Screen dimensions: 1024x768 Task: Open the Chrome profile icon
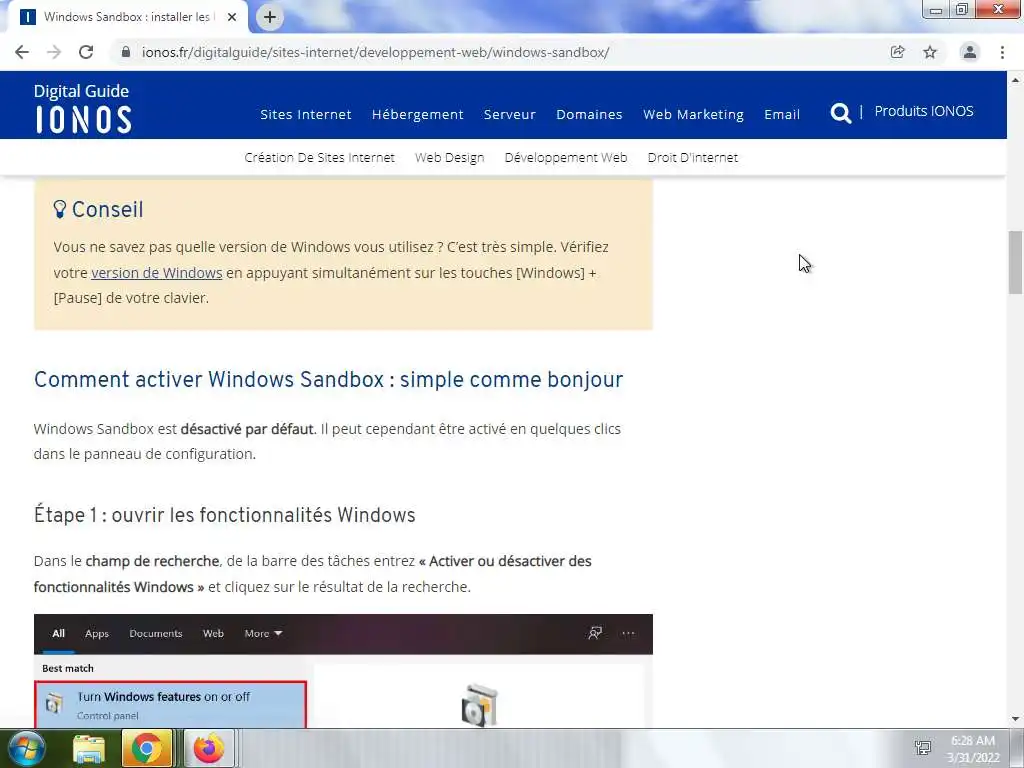click(970, 52)
